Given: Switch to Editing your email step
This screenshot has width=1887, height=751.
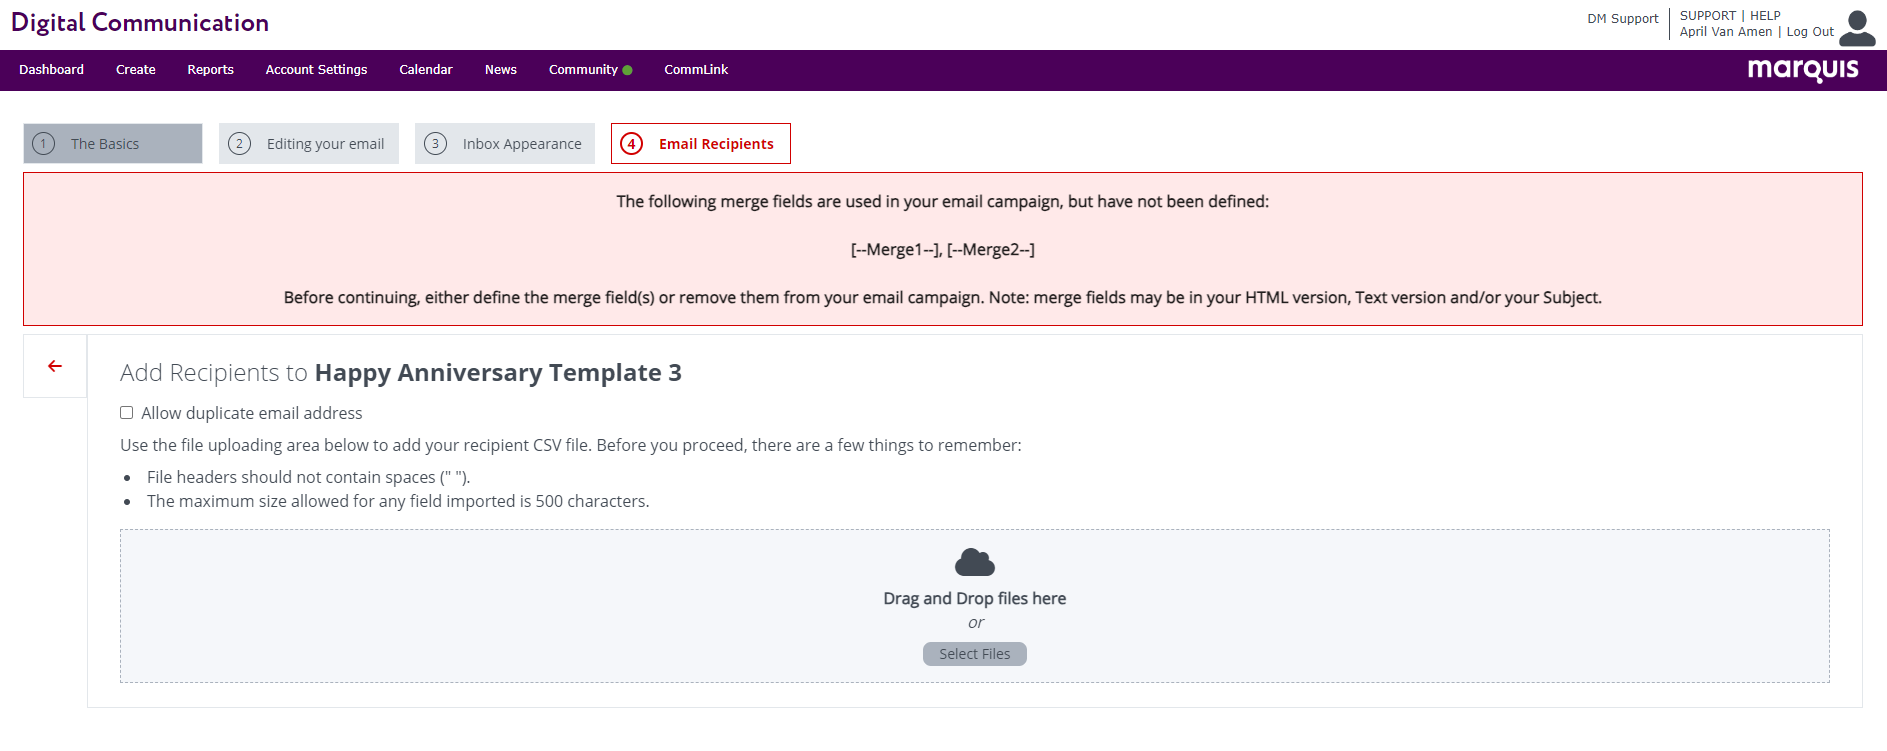Looking at the screenshot, I should pos(309,144).
